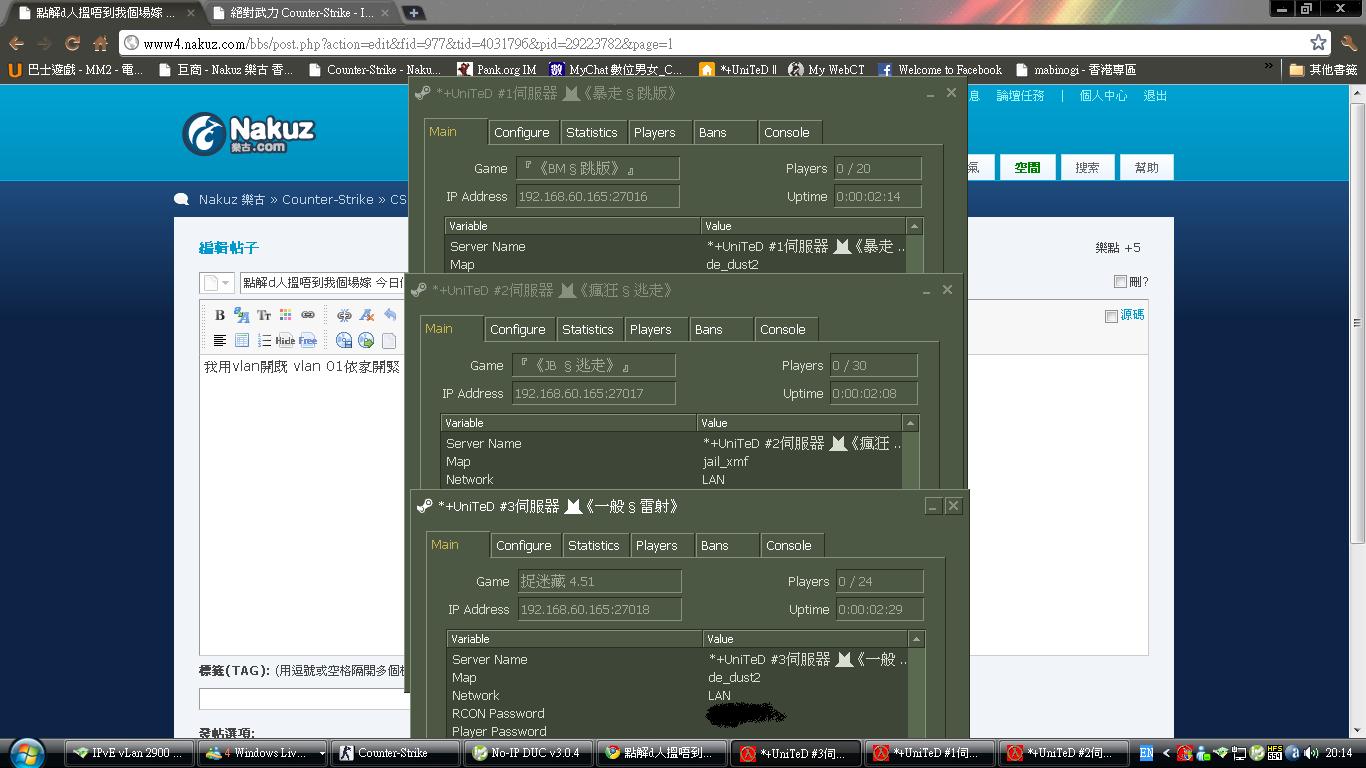This screenshot has width=1366, height=768.
Task: Open the 其他書籤 bookmarks folder
Action: point(1323,70)
